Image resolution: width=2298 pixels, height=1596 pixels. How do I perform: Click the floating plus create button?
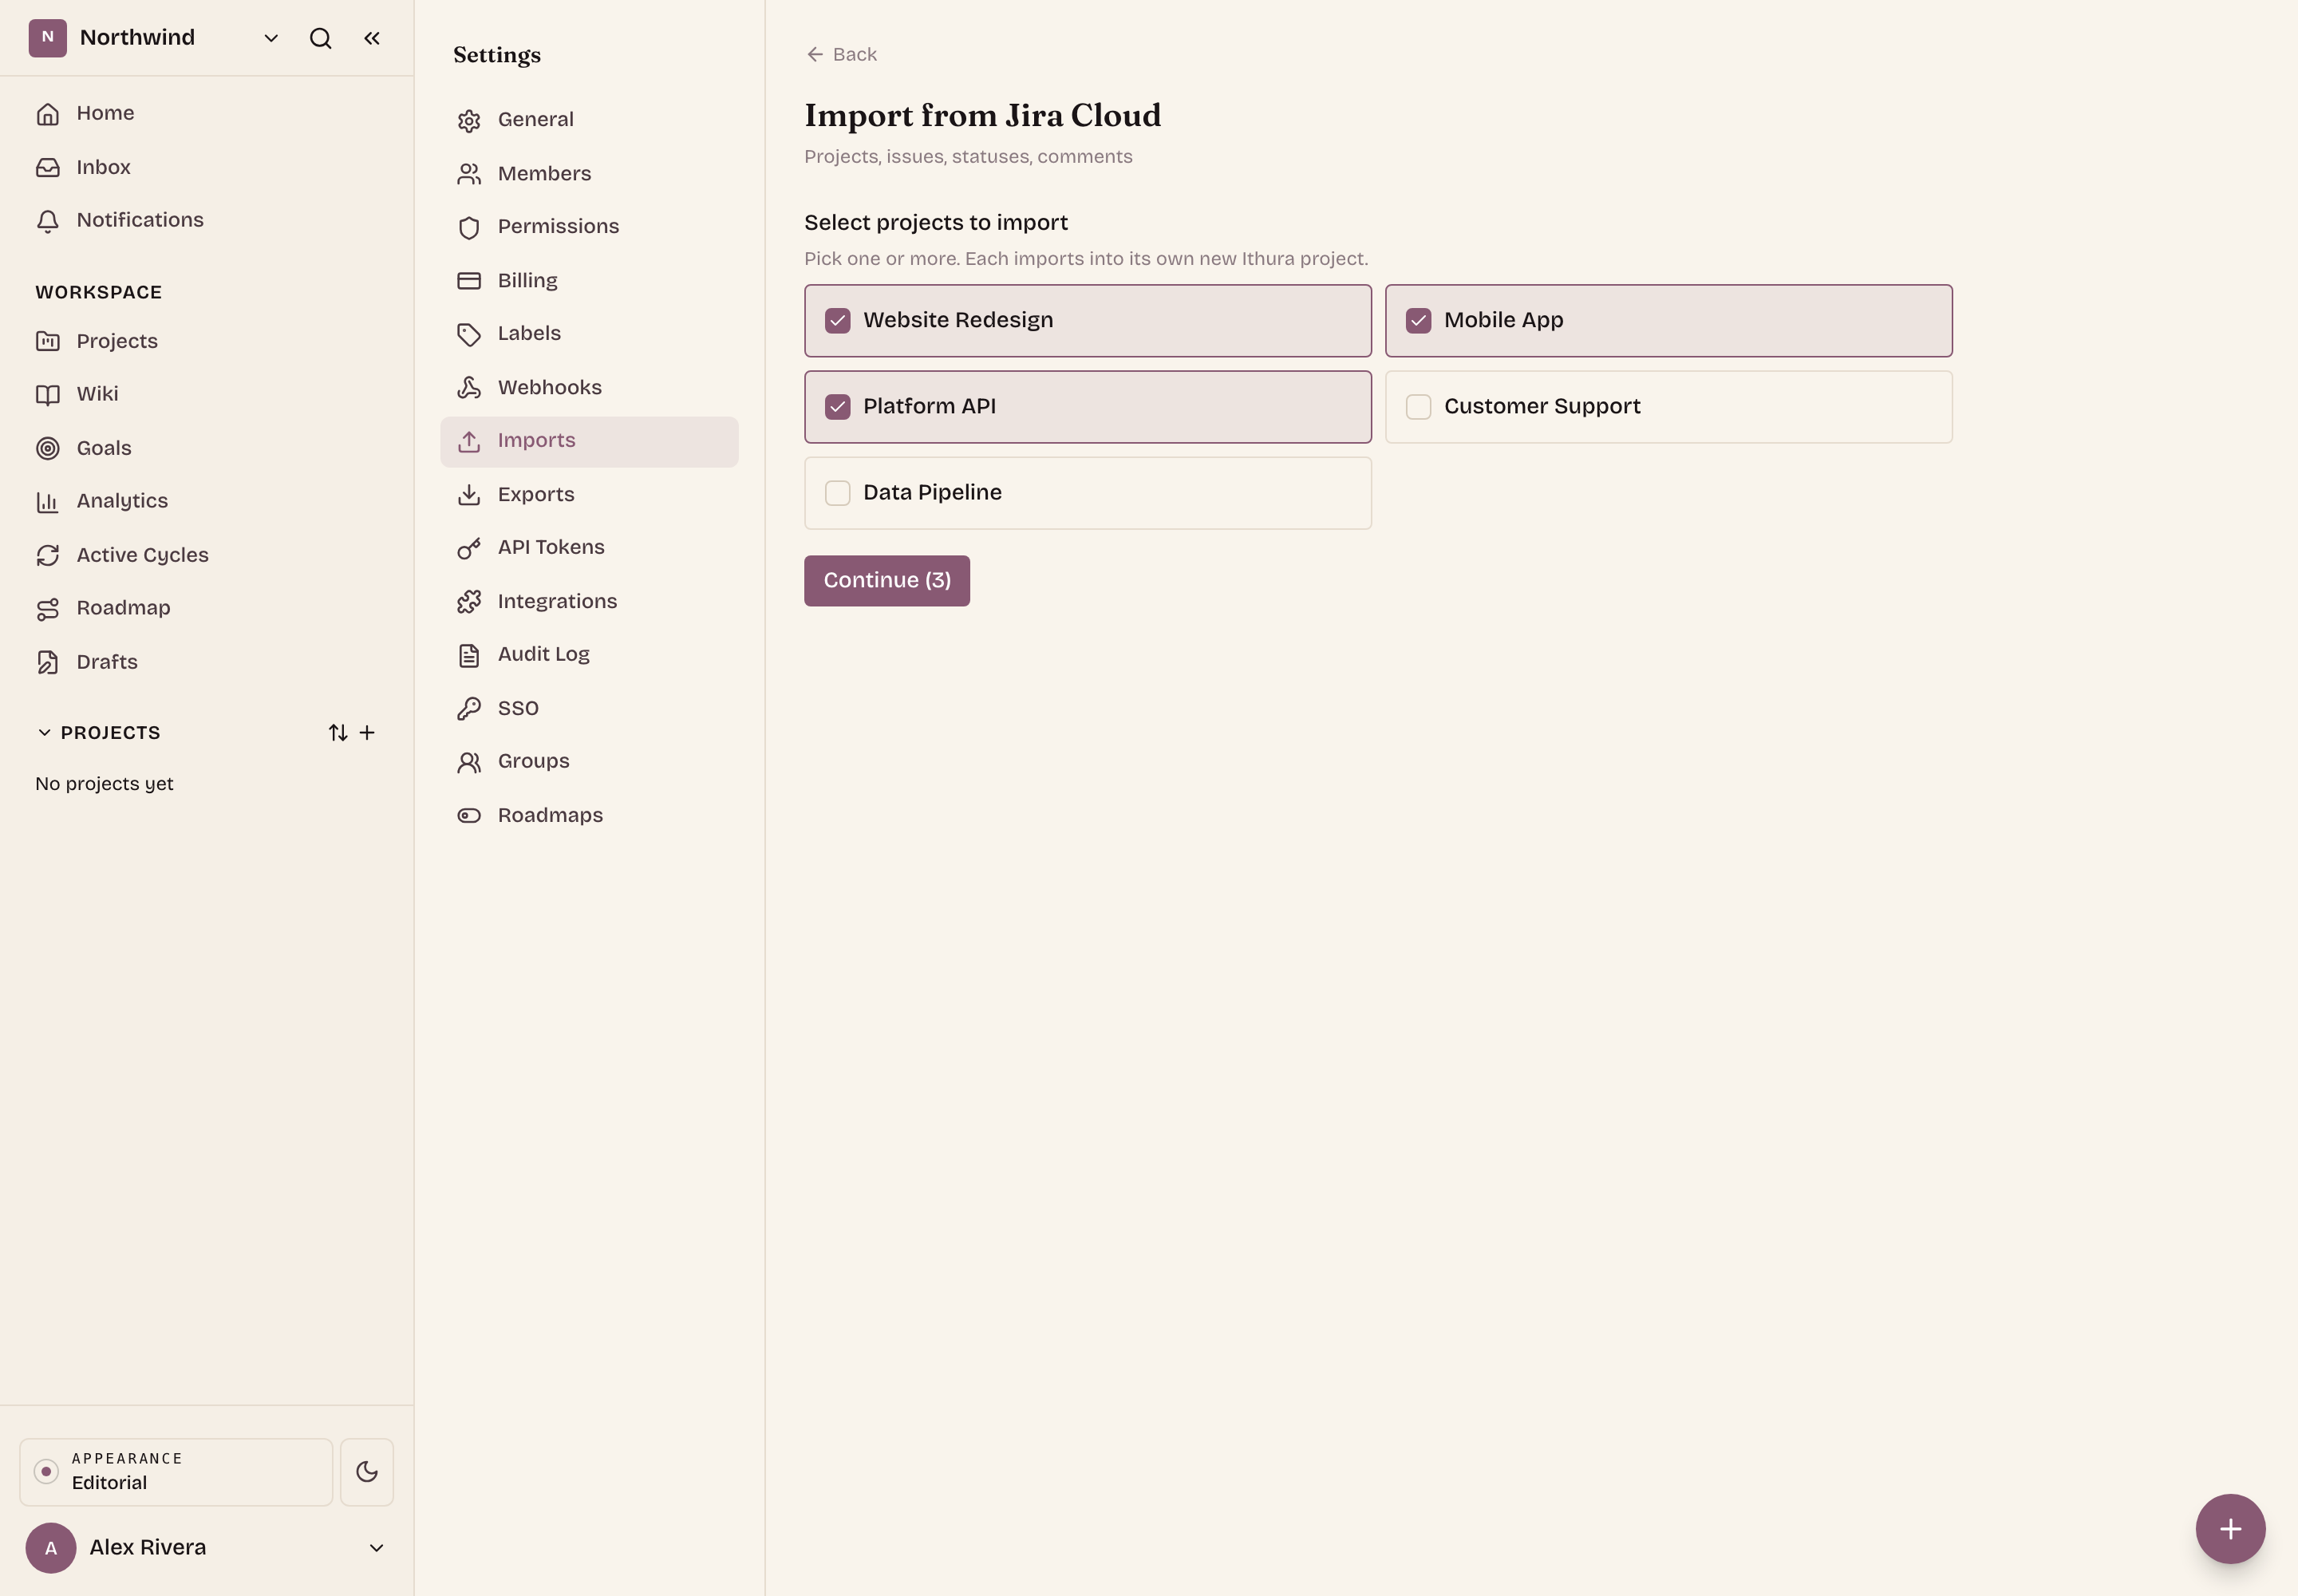2230,1529
